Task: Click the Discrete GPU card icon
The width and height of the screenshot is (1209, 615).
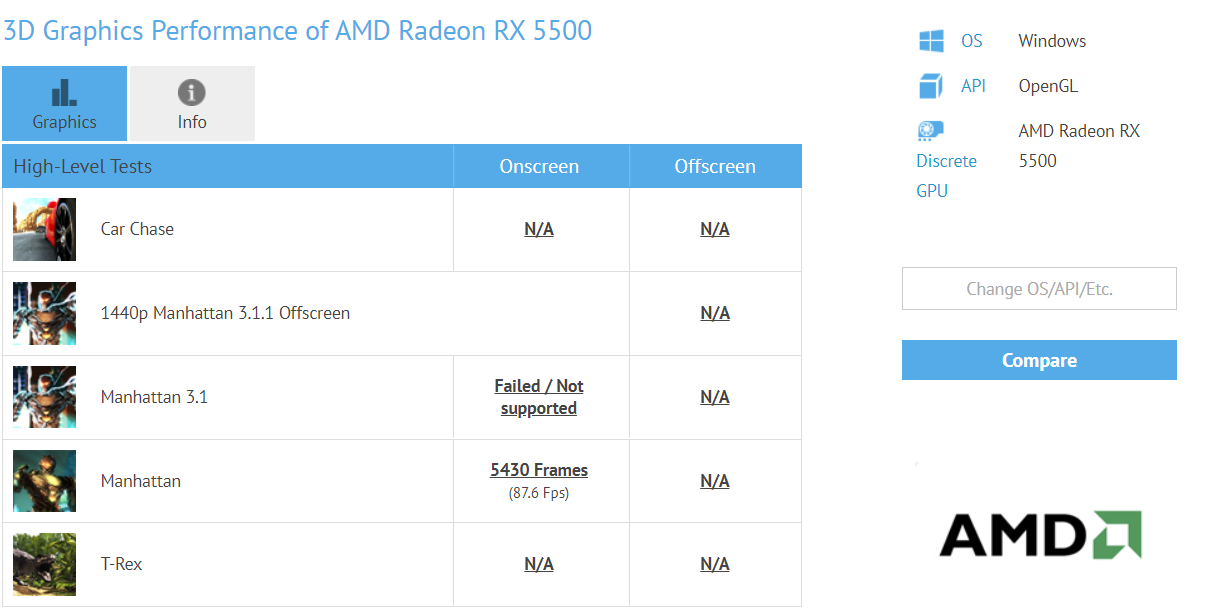Action: (931, 131)
